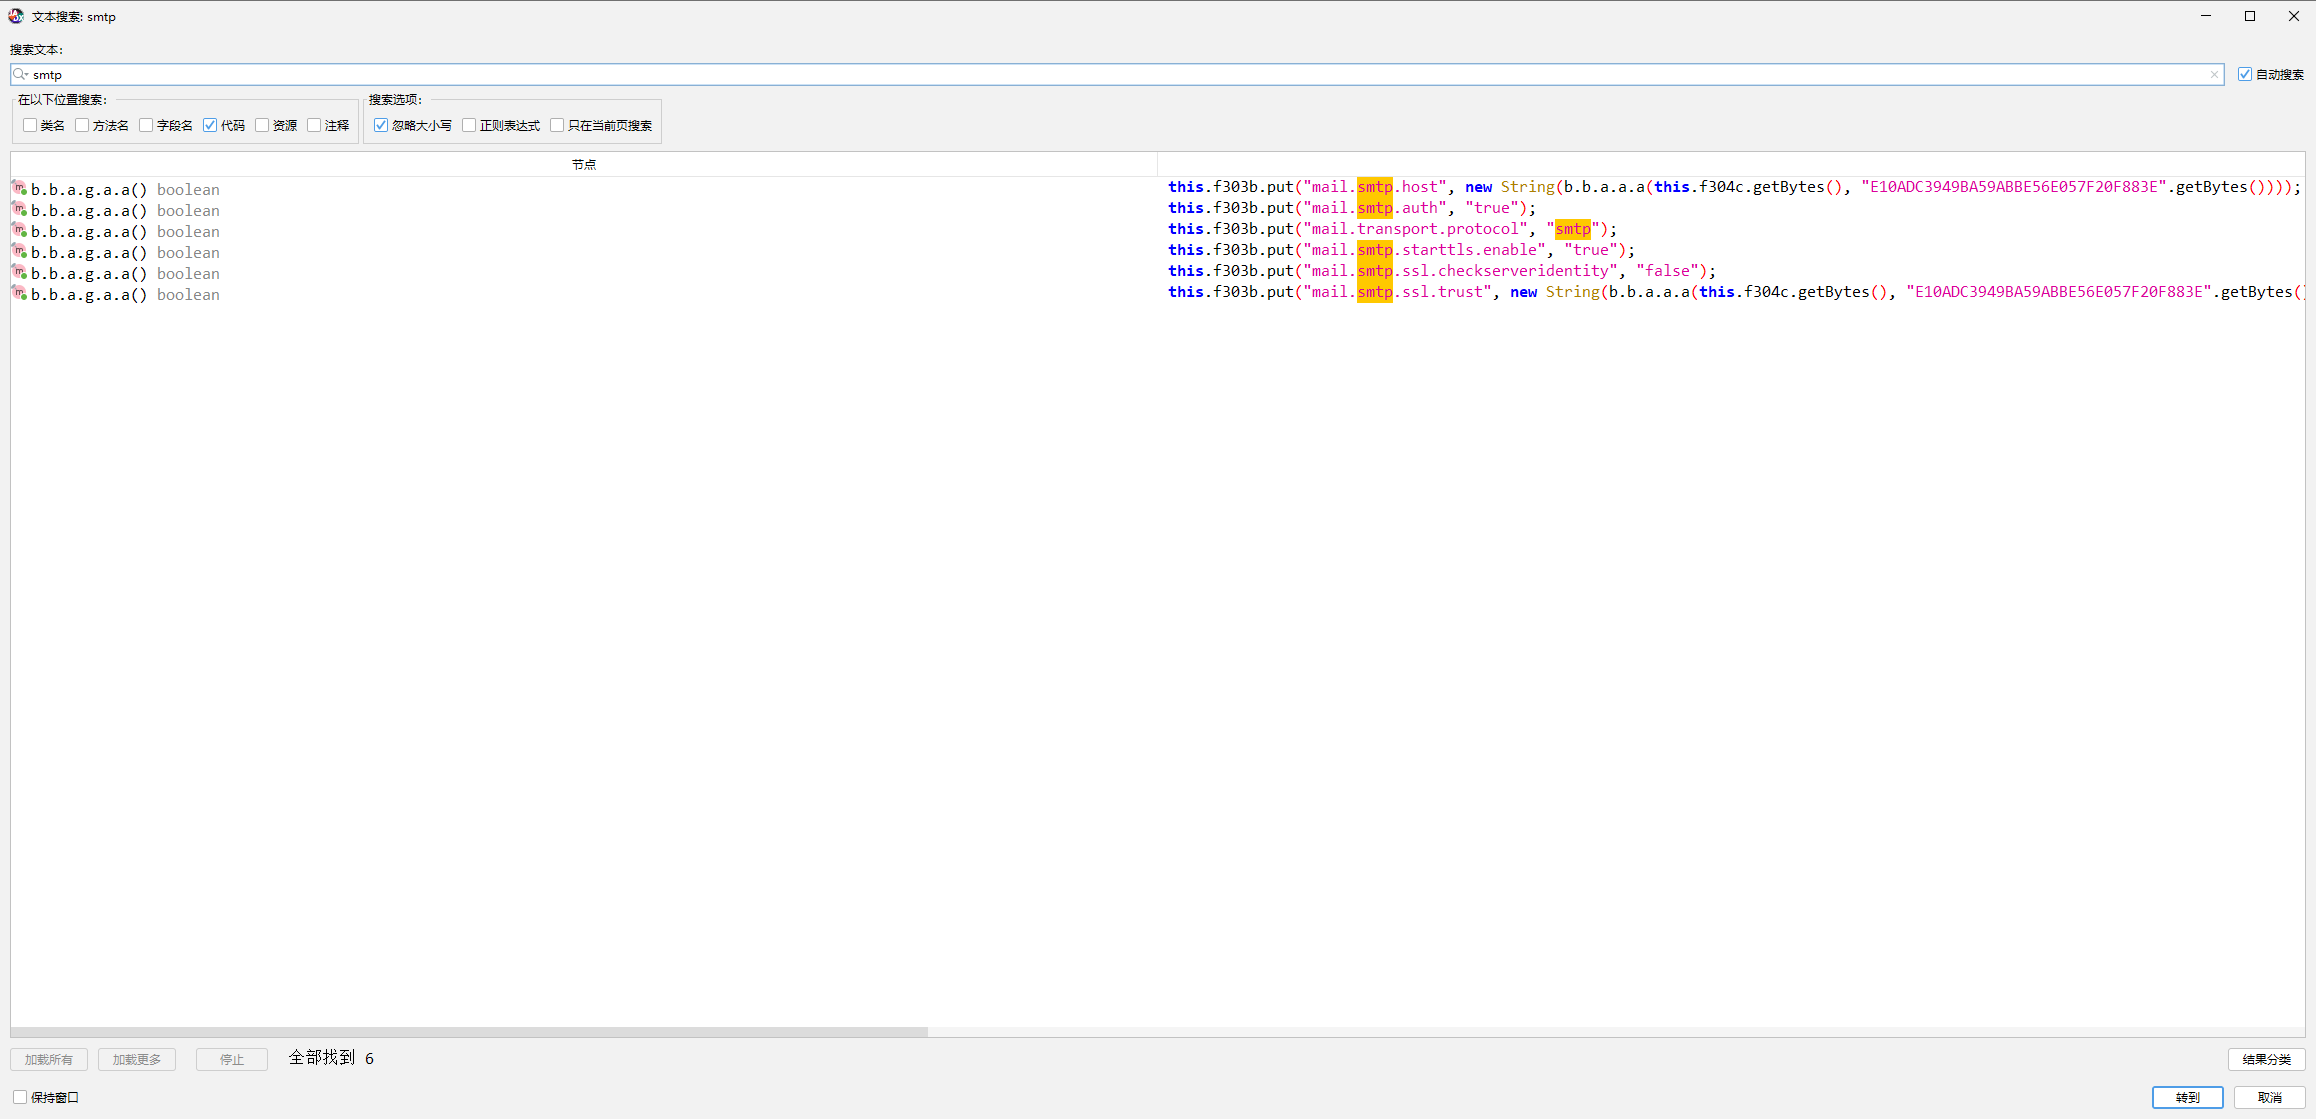Click method icon of the ssl.trust result row

click(19, 293)
